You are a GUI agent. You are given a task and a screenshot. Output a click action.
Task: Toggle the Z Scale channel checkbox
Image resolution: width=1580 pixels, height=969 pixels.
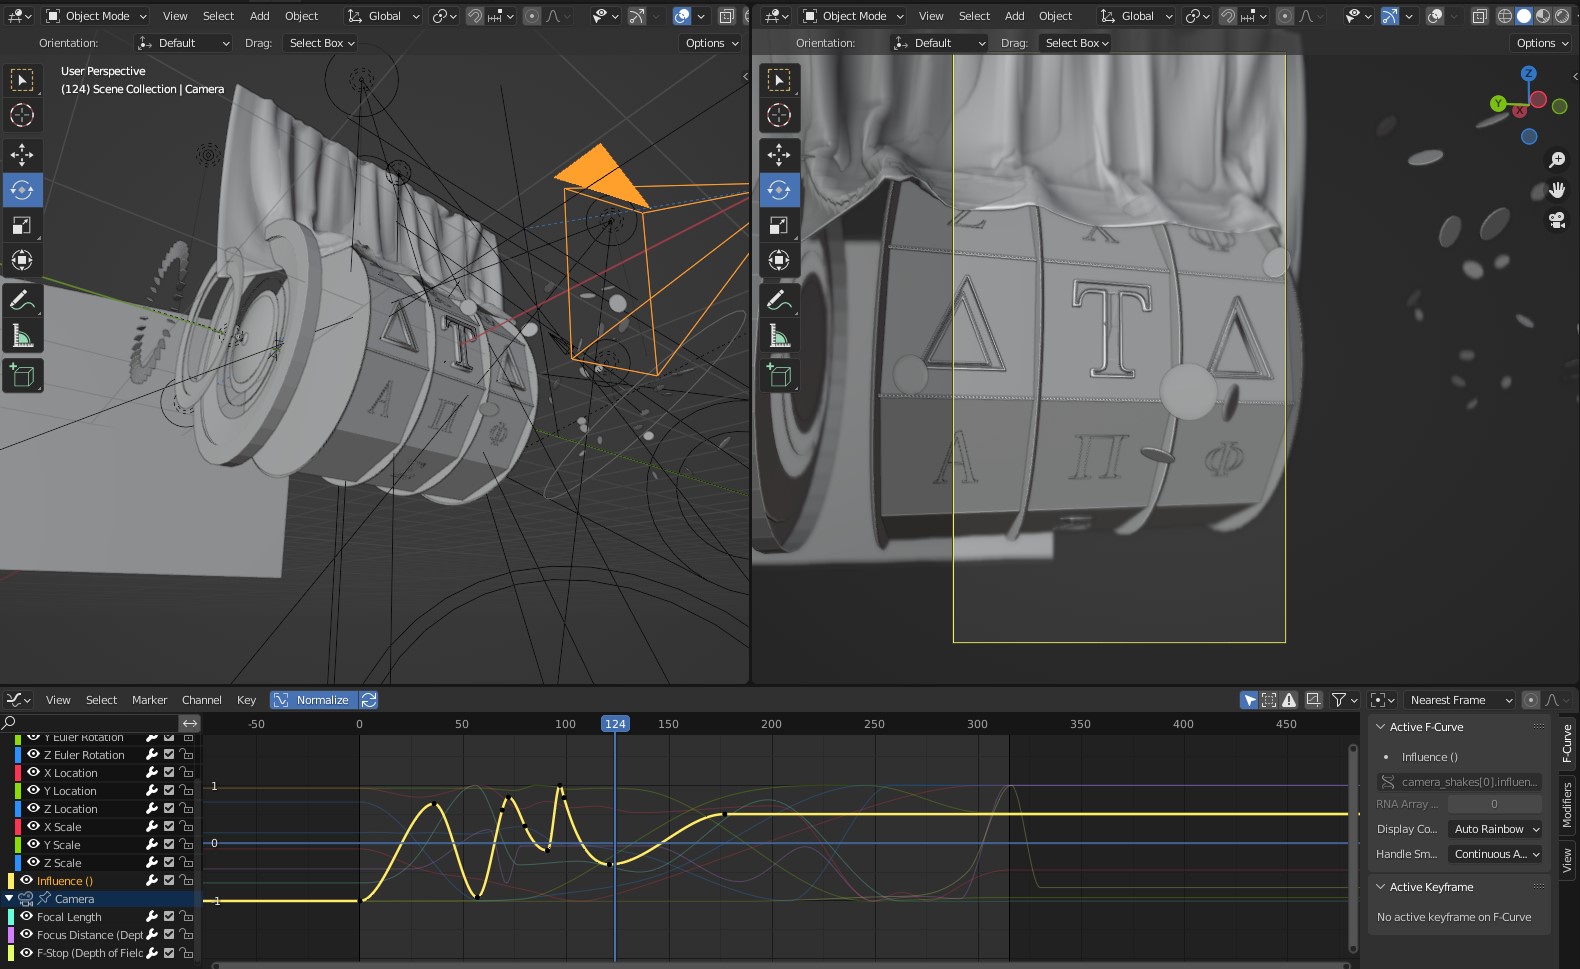[169, 863]
